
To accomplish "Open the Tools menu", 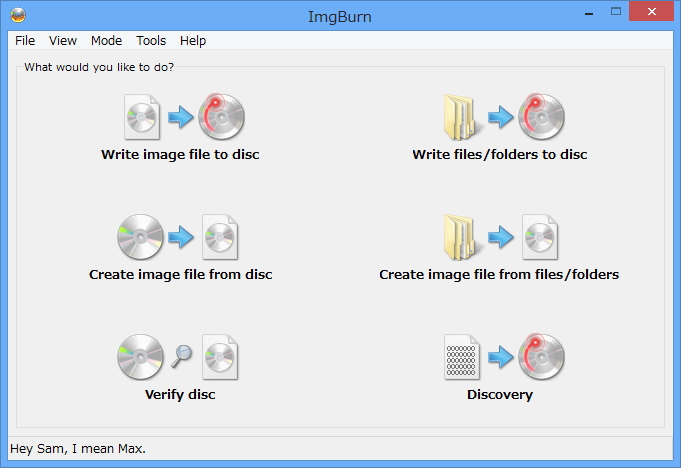I will click(151, 40).
